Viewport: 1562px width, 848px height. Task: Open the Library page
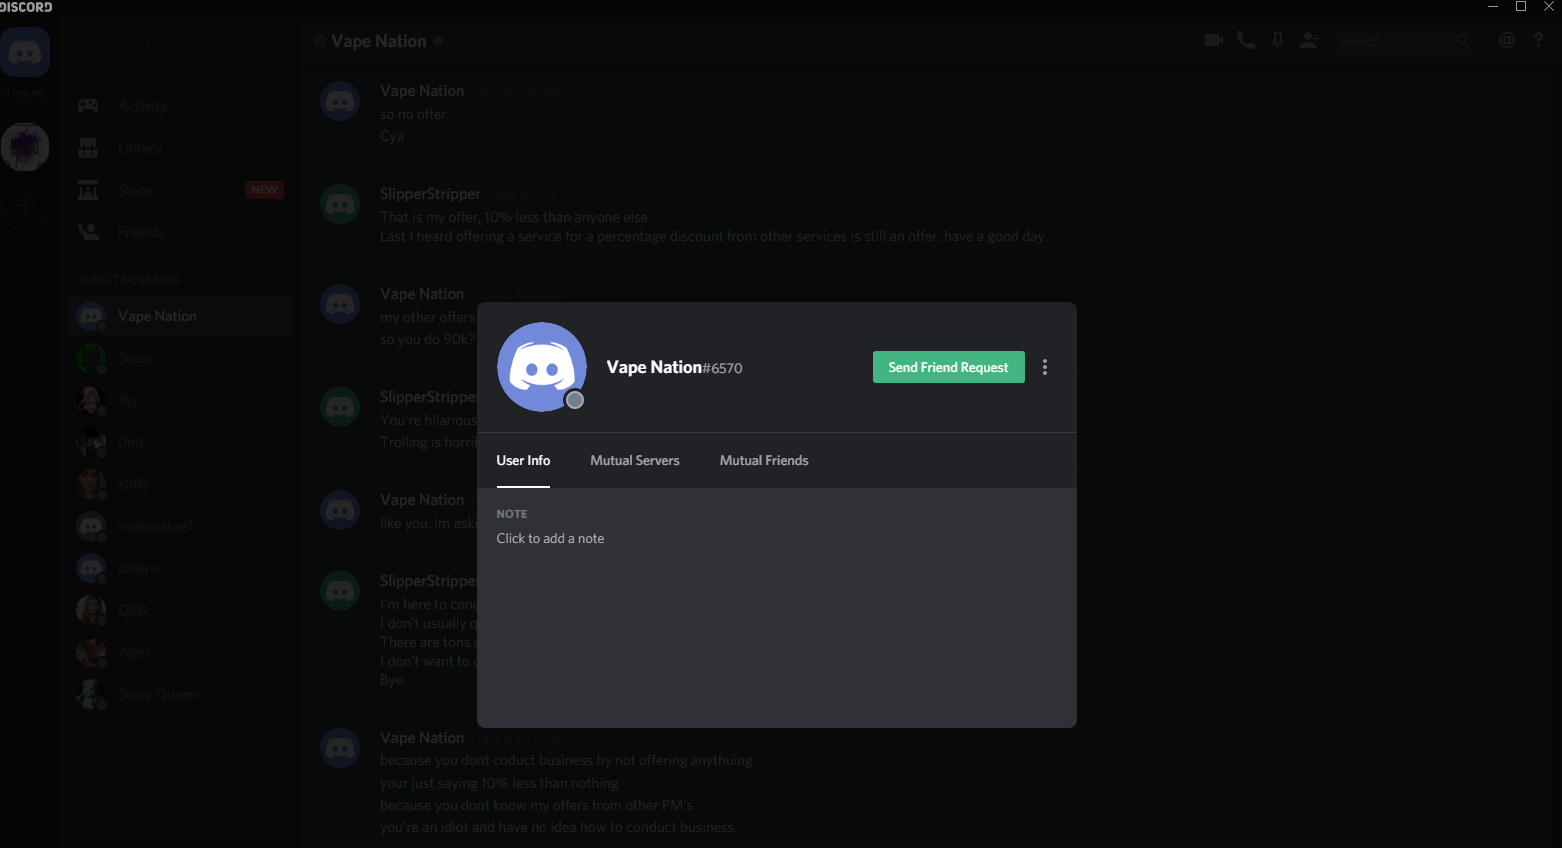[180, 148]
